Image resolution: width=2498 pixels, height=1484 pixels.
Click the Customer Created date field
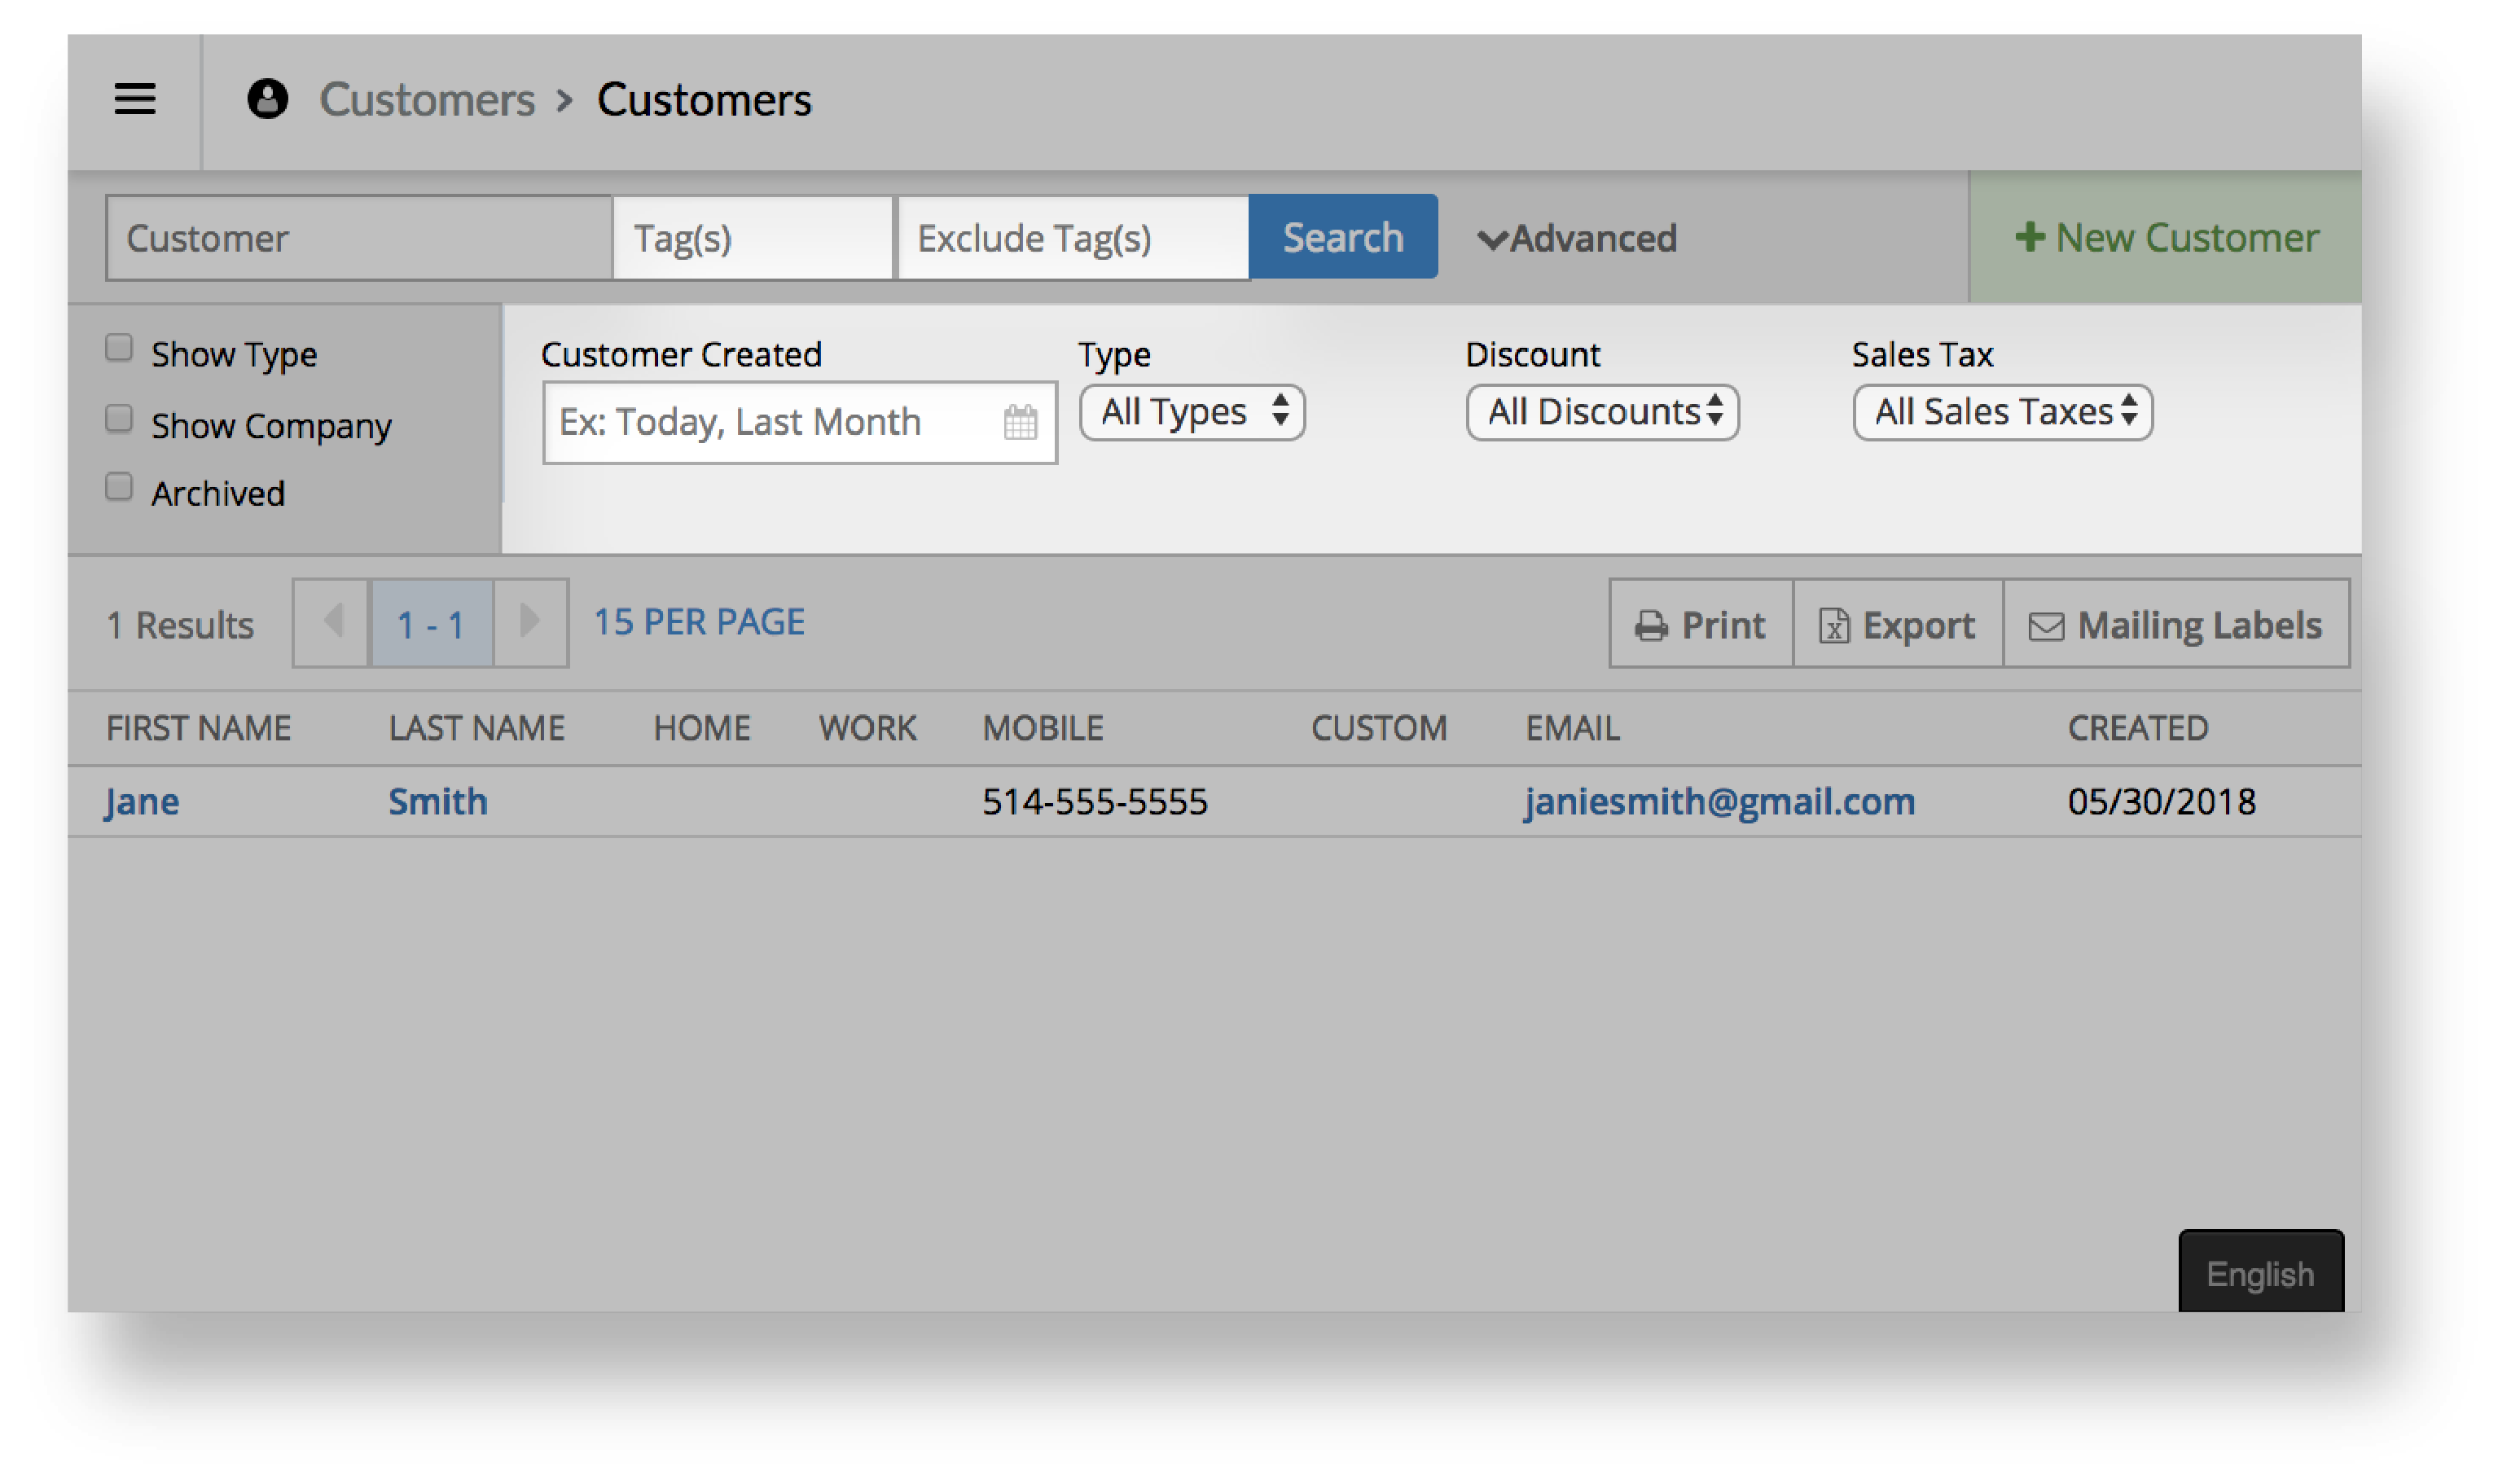[x=799, y=423]
